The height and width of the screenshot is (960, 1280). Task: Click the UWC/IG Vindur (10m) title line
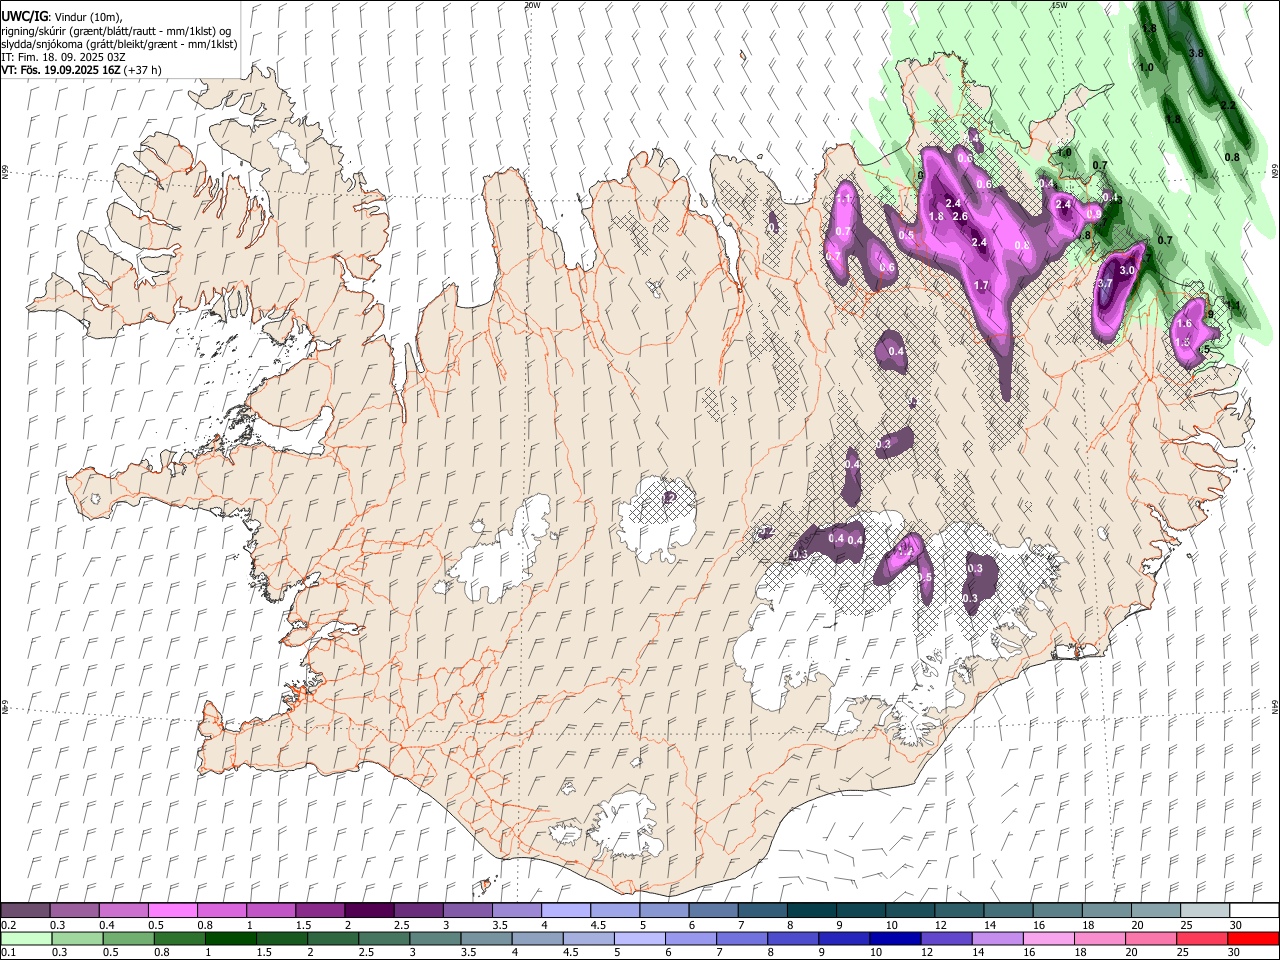tap(61, 17)
